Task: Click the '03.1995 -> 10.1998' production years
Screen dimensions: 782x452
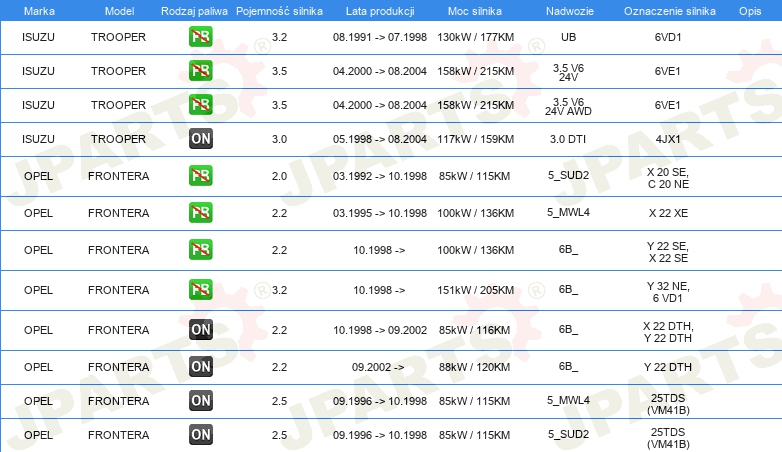Action: (380, 213)
